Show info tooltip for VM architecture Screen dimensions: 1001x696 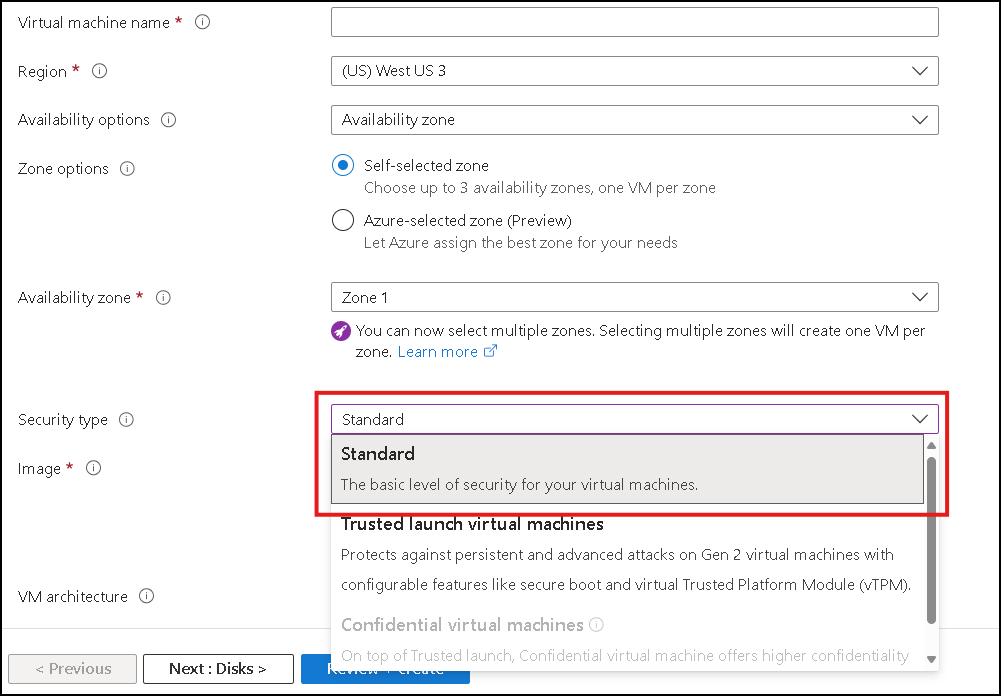click(x=146, y=596)
